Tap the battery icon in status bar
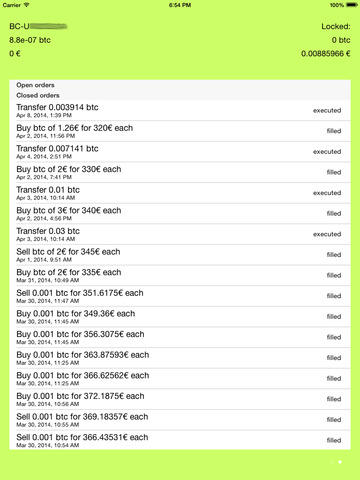 pyautogui.click(x=352, y=5)
